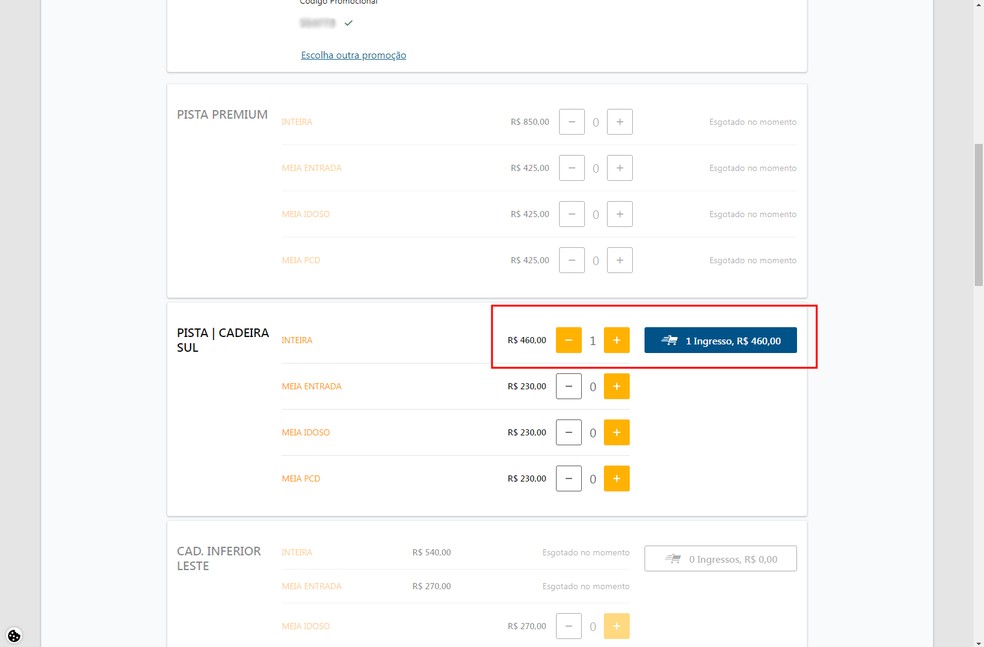984x647 pixels.
Task: Click the R$ 850,00 price text
Action: click(x=530, y=122)
